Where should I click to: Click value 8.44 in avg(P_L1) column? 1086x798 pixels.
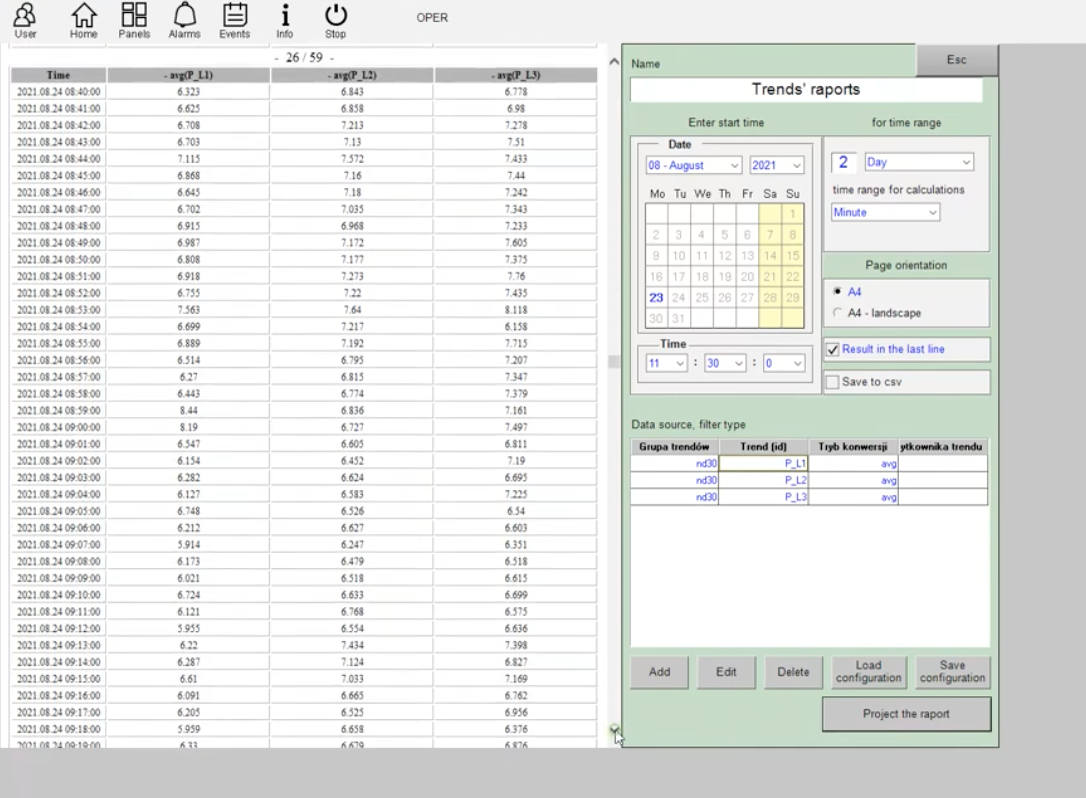pos(188,411)
